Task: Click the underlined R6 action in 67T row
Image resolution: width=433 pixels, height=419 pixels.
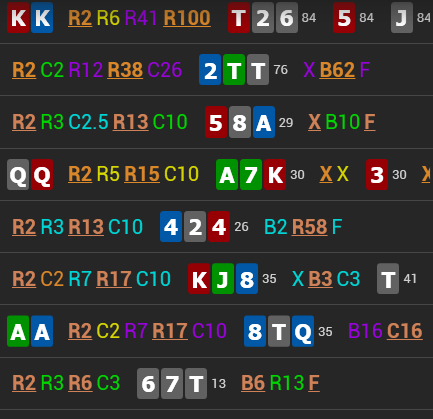Action: pyautogui.click(x=80, y=382)
